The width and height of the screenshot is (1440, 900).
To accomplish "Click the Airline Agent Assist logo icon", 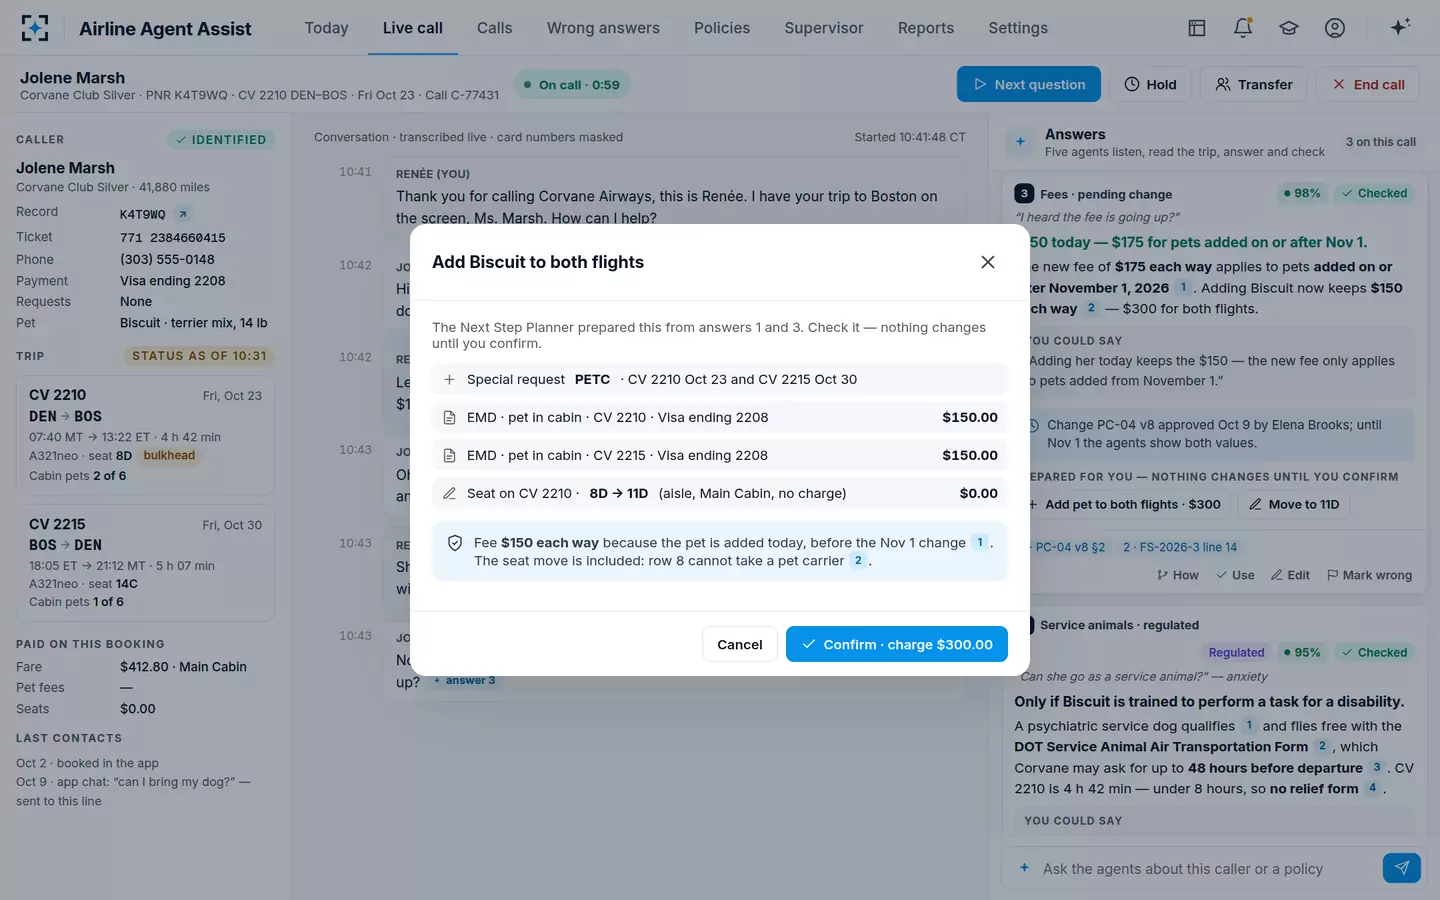I will click(x=35, y=28).
